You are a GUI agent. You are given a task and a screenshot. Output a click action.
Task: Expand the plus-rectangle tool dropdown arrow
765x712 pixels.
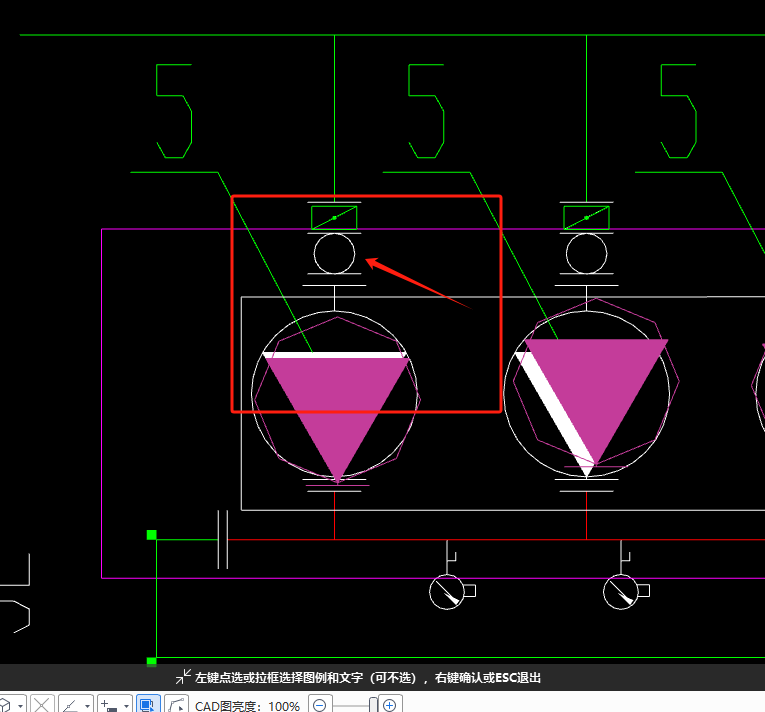(x=126, y=706)
